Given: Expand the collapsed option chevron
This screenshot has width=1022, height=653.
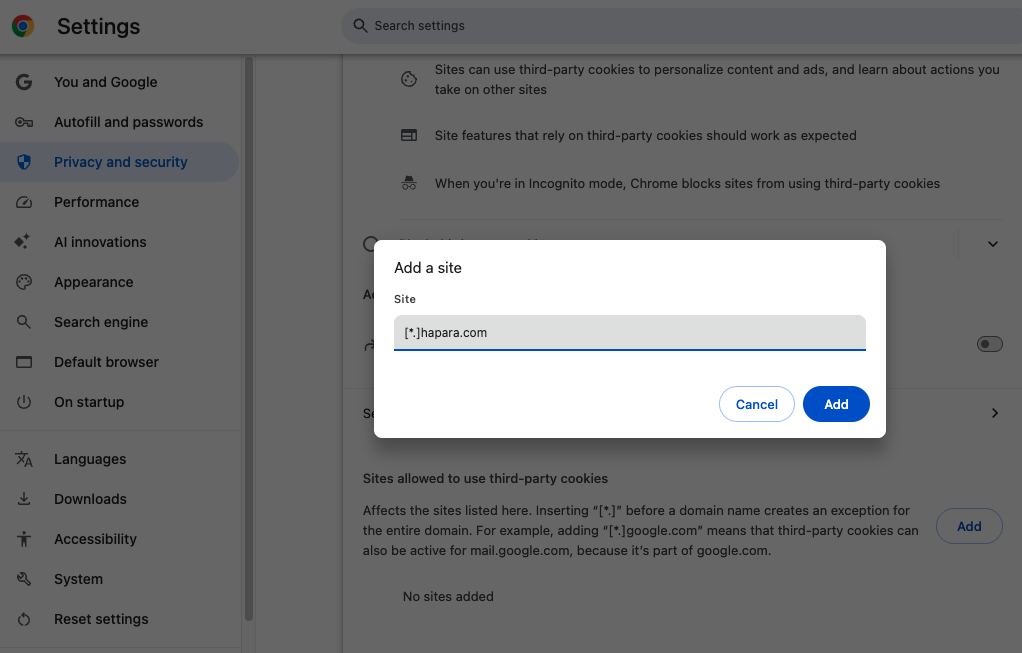Looking at the screenshot, I should [x=993, y=244].
